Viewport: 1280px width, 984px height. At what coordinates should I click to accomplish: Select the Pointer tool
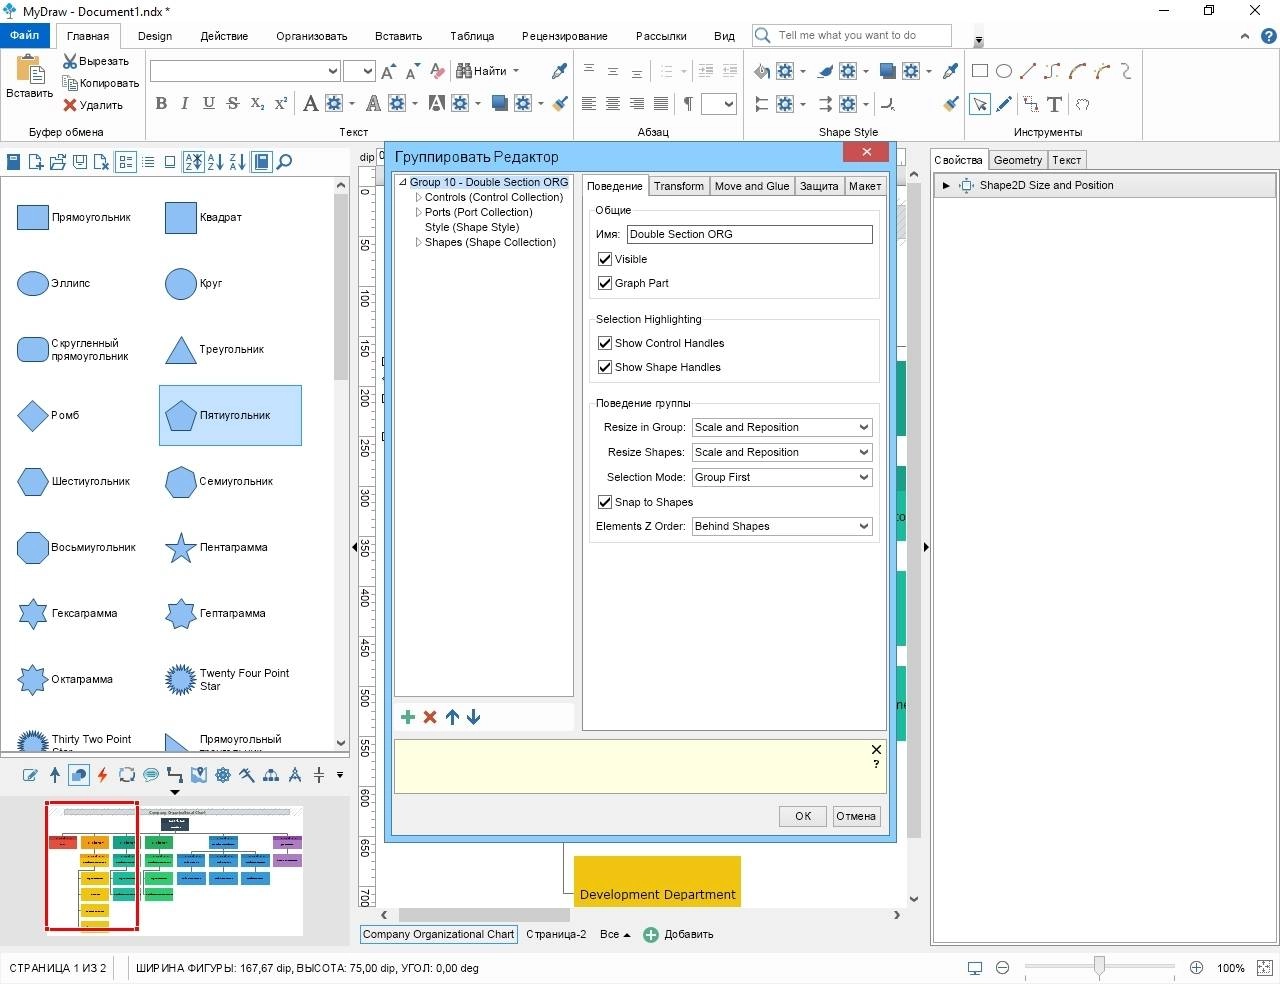click(980, 104)
